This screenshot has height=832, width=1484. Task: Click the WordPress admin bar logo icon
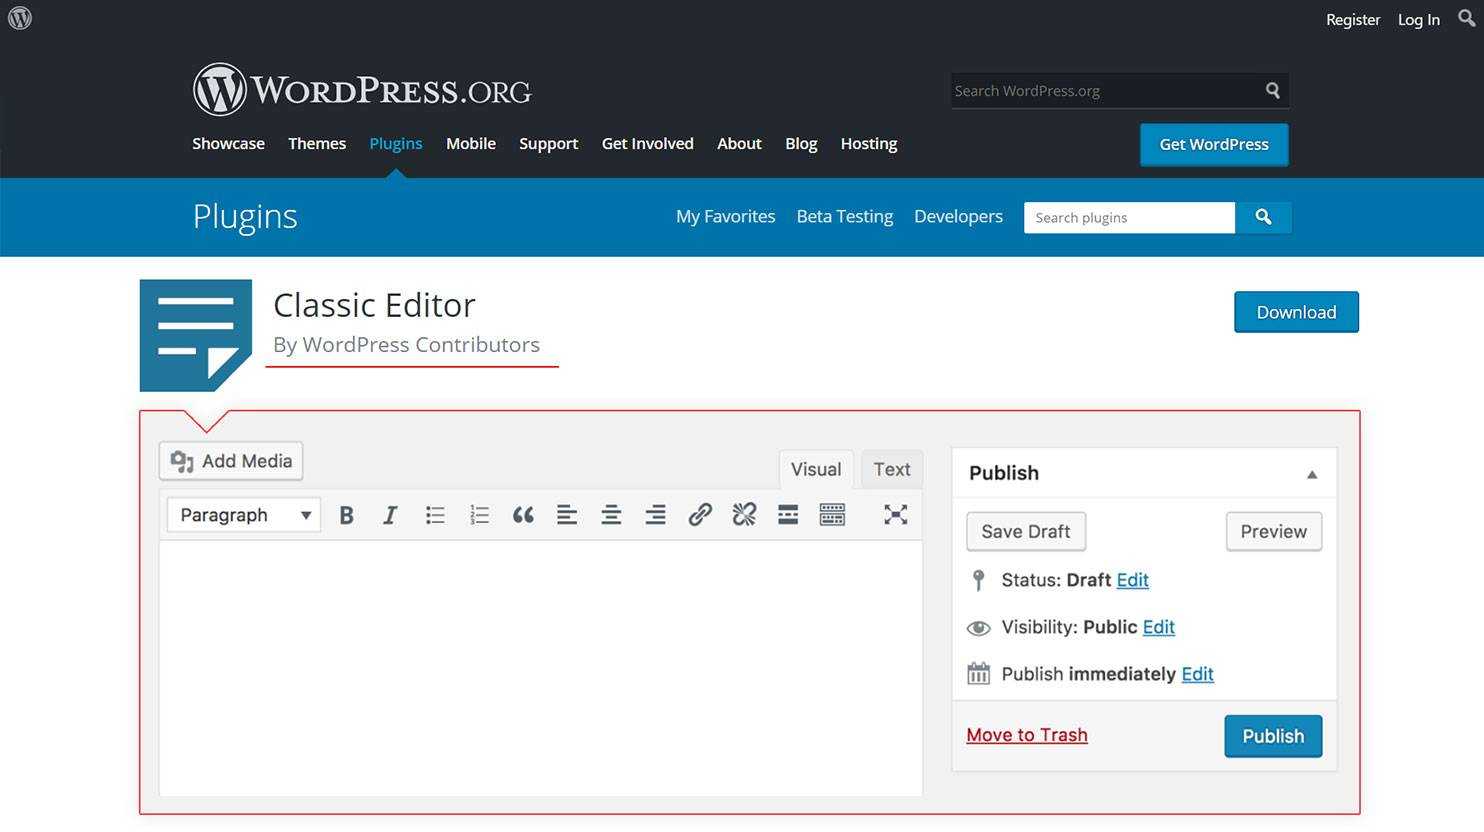point(20,18)
